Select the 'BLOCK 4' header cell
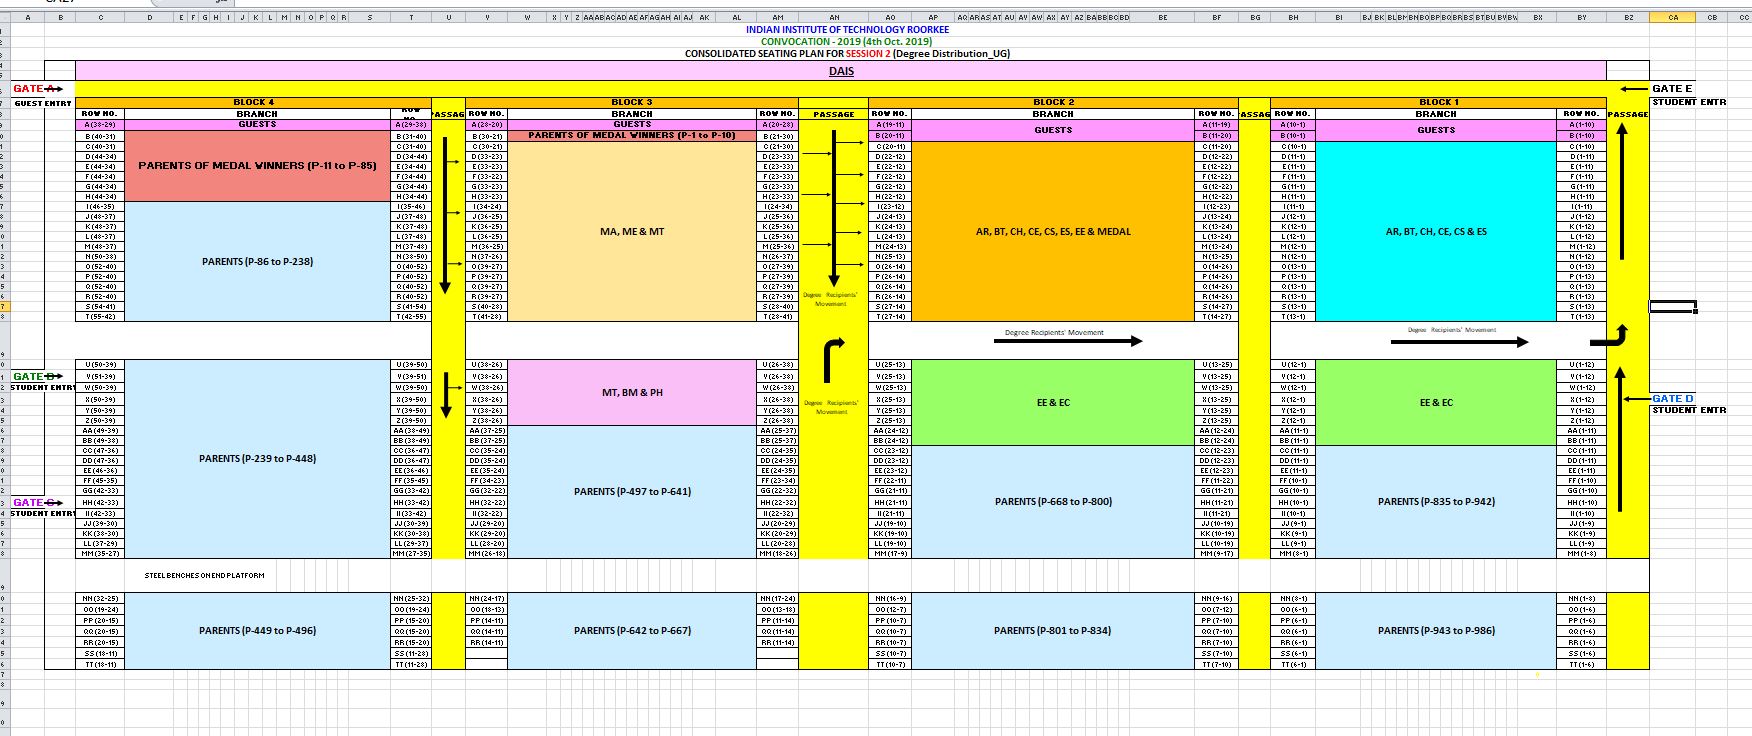The image size is (1752, 736). click(254, 102)
